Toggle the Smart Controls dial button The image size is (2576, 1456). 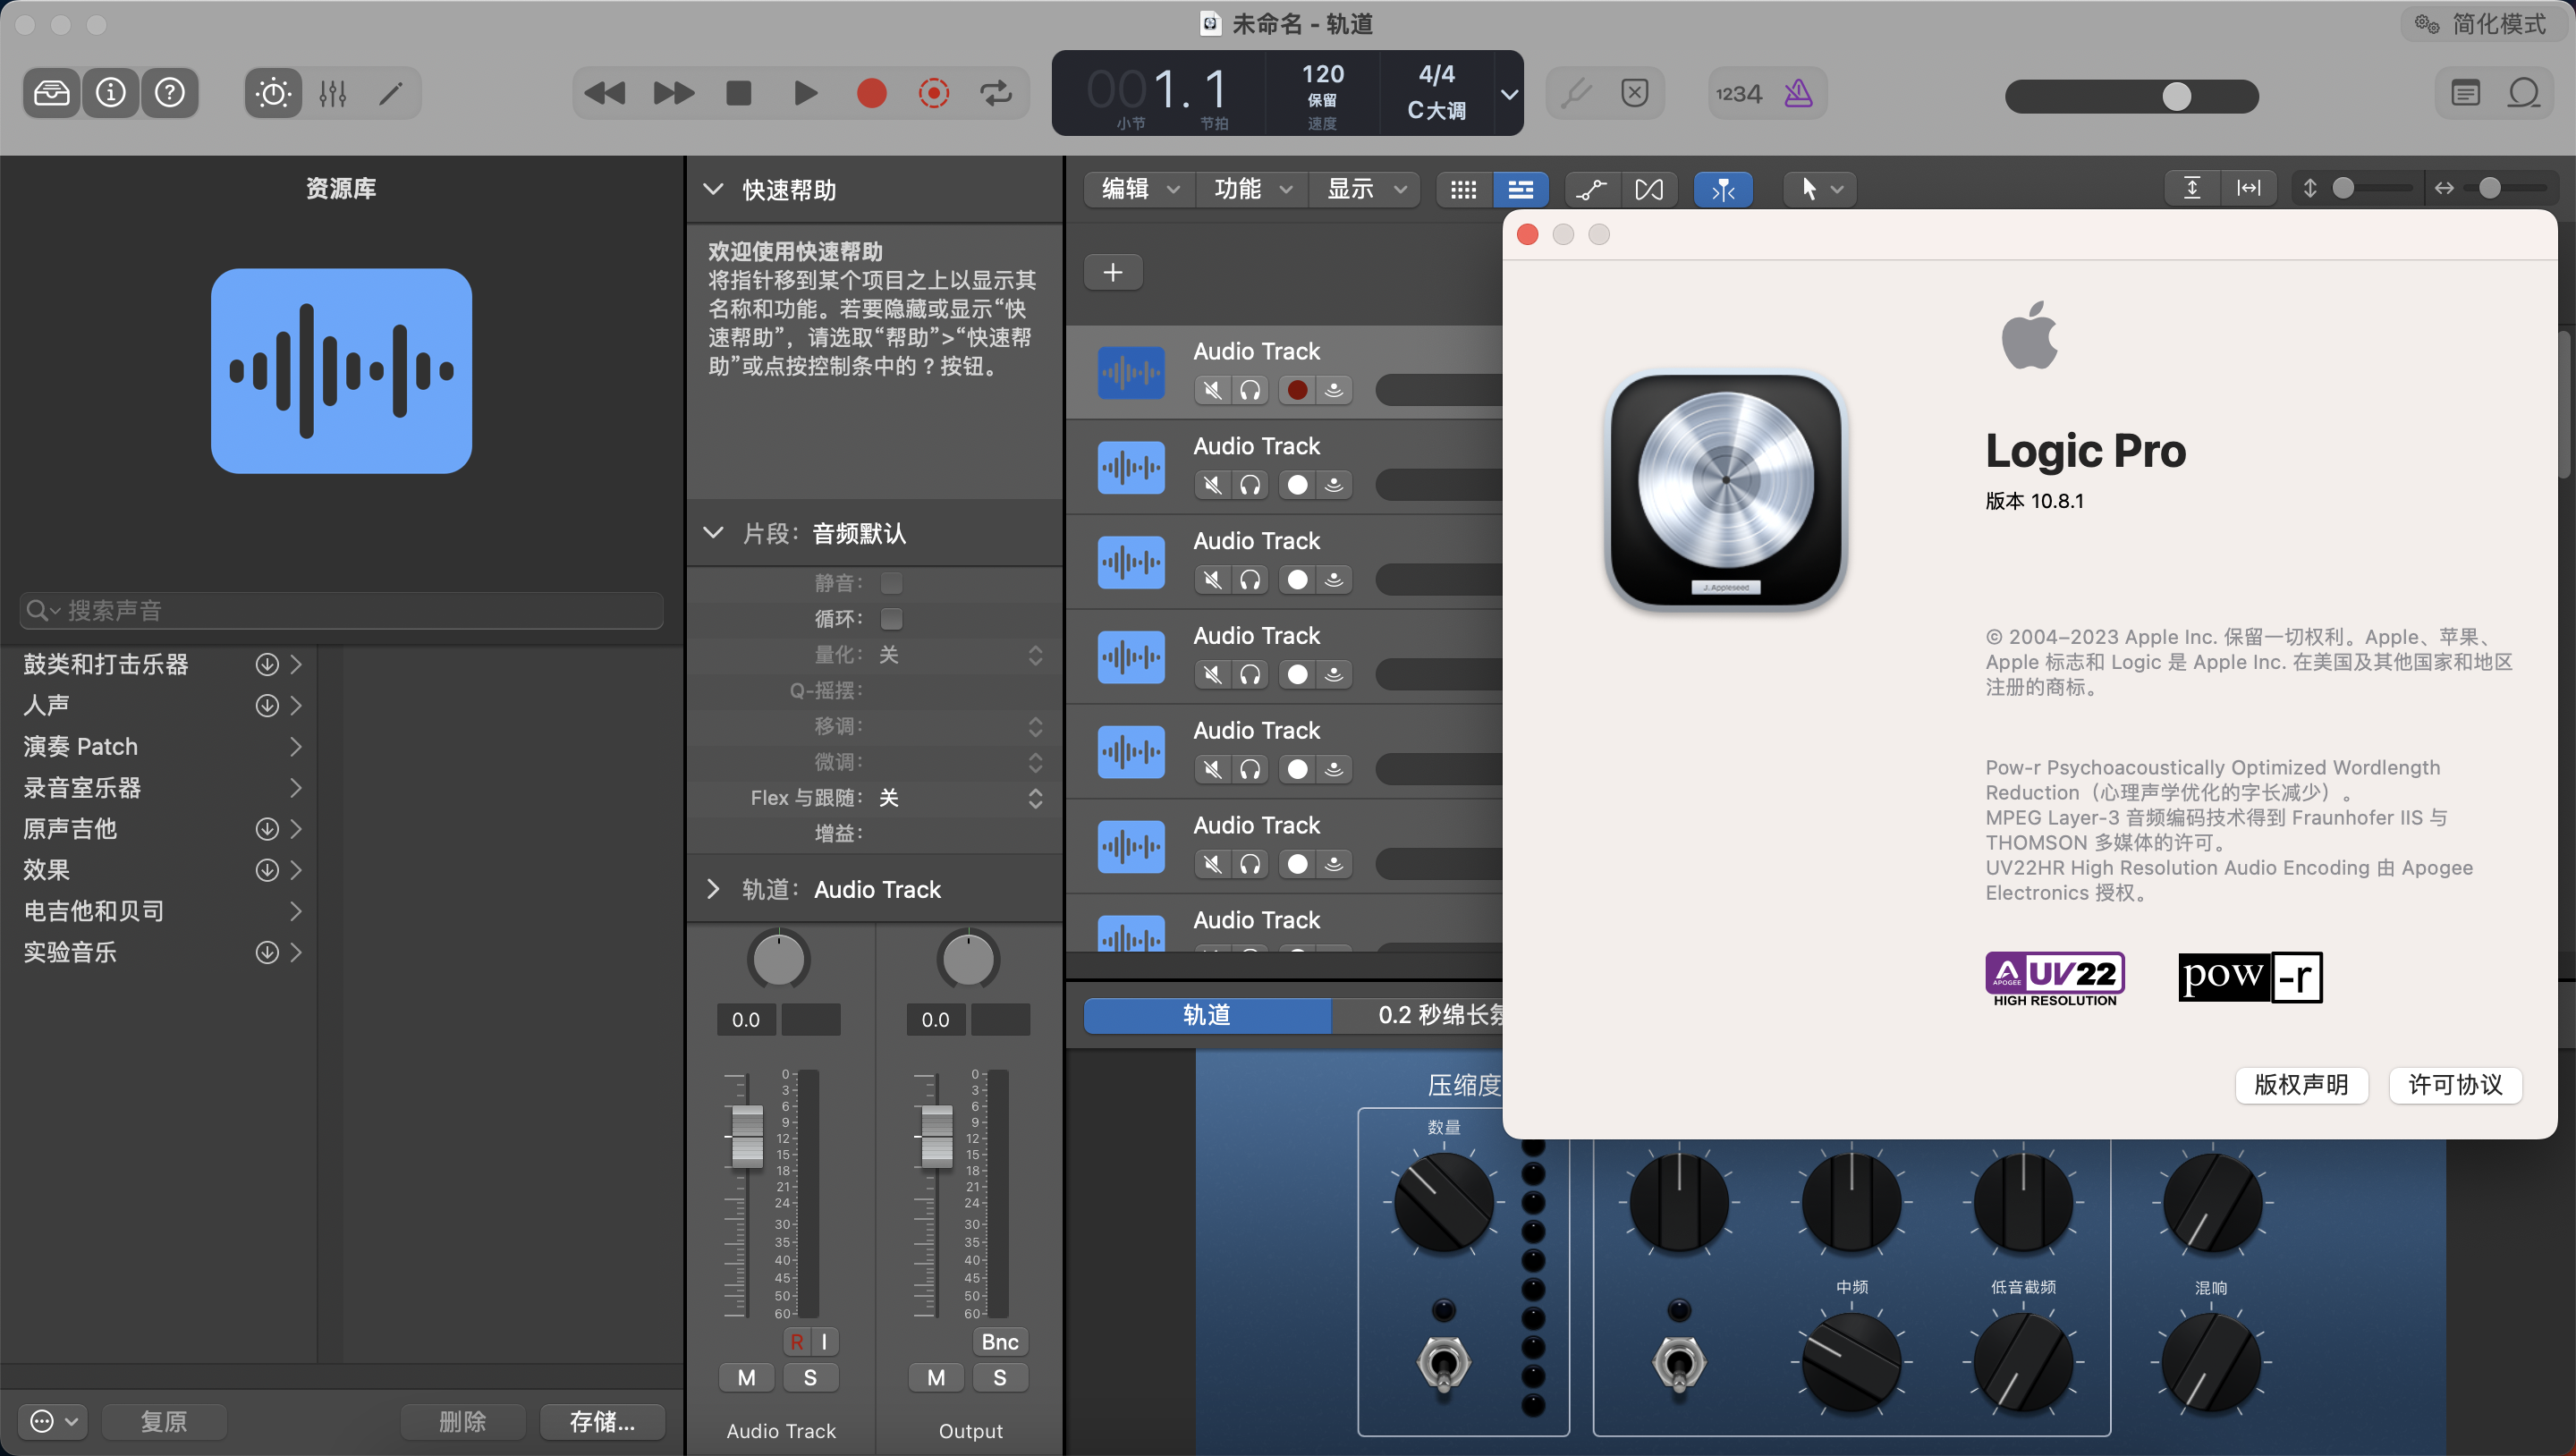273,93
